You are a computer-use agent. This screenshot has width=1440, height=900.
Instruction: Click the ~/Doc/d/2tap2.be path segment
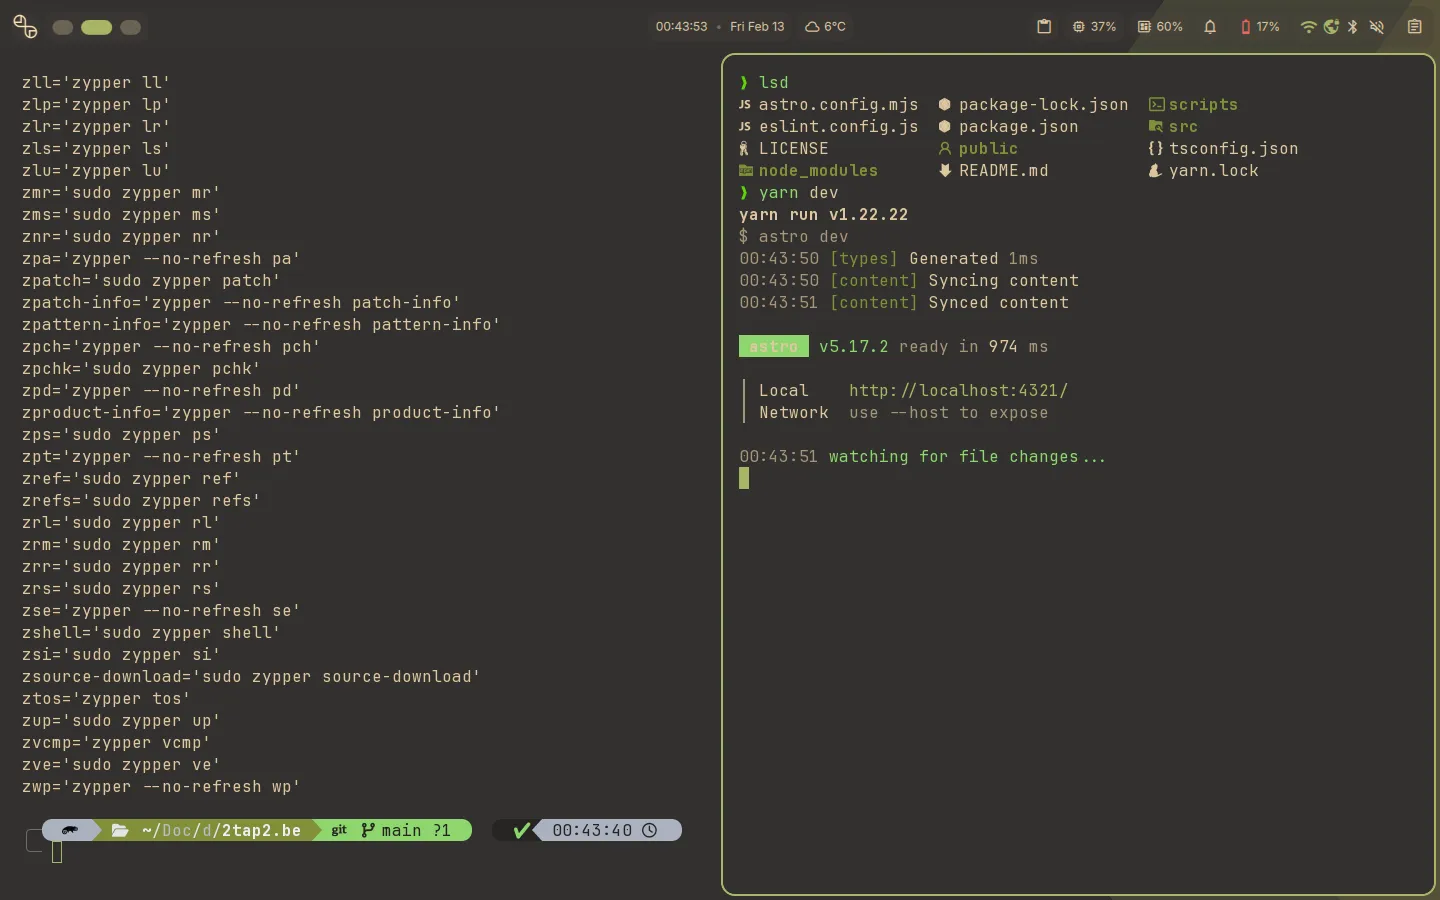click(x=220, y=830)
